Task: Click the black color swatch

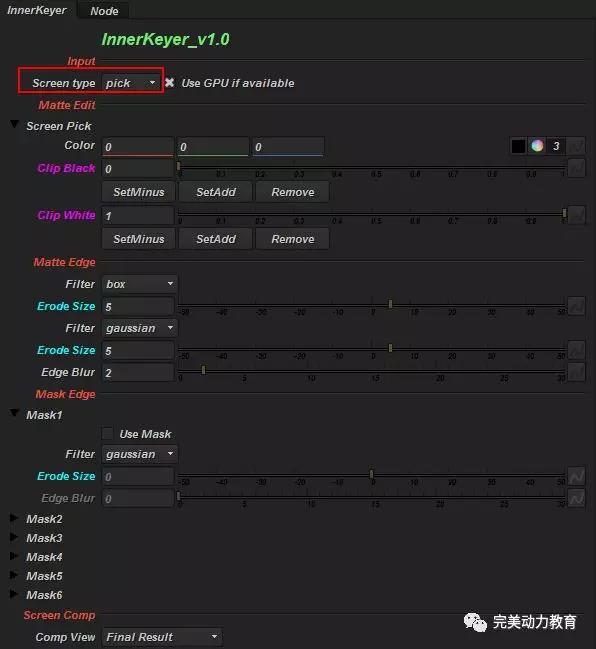Action: pyautogui.click(x=518, y=146)
